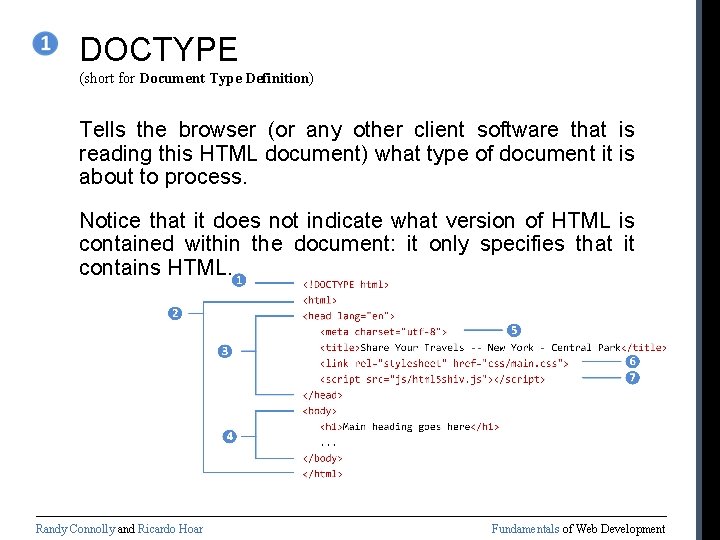Image resolution: width=720 pixels, height=540 pixels.
Task: Click 'Fundamentals of Web Development' footer text
Action: 578,529
